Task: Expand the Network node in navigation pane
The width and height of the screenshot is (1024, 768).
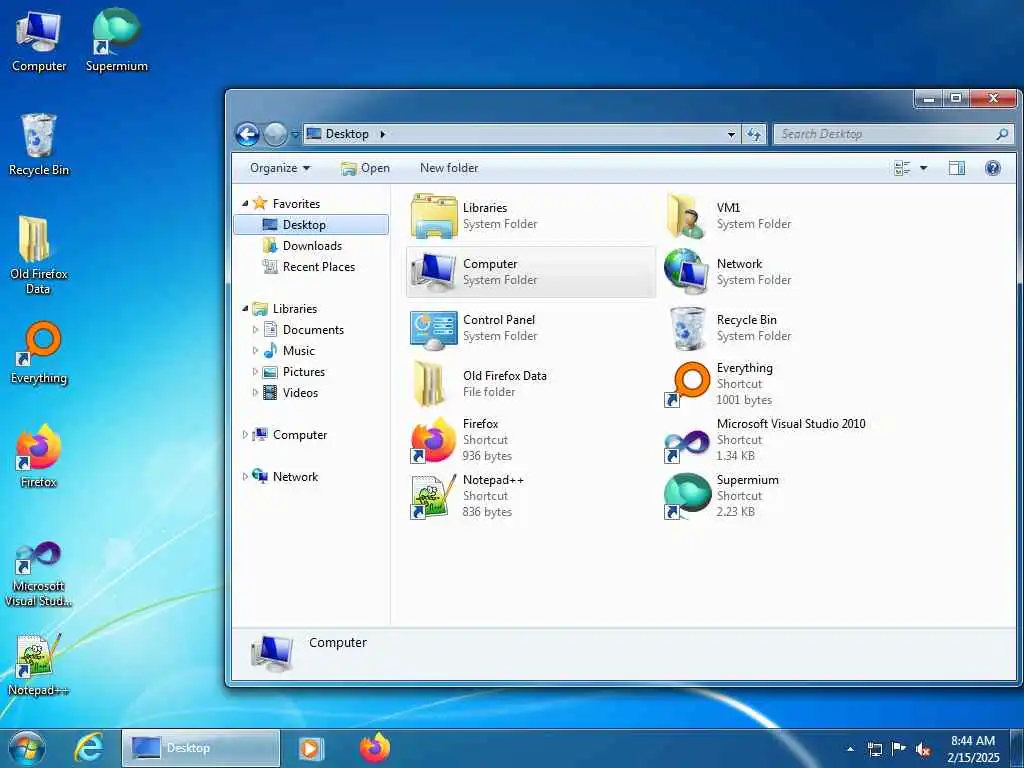Action: coord(245,477)
